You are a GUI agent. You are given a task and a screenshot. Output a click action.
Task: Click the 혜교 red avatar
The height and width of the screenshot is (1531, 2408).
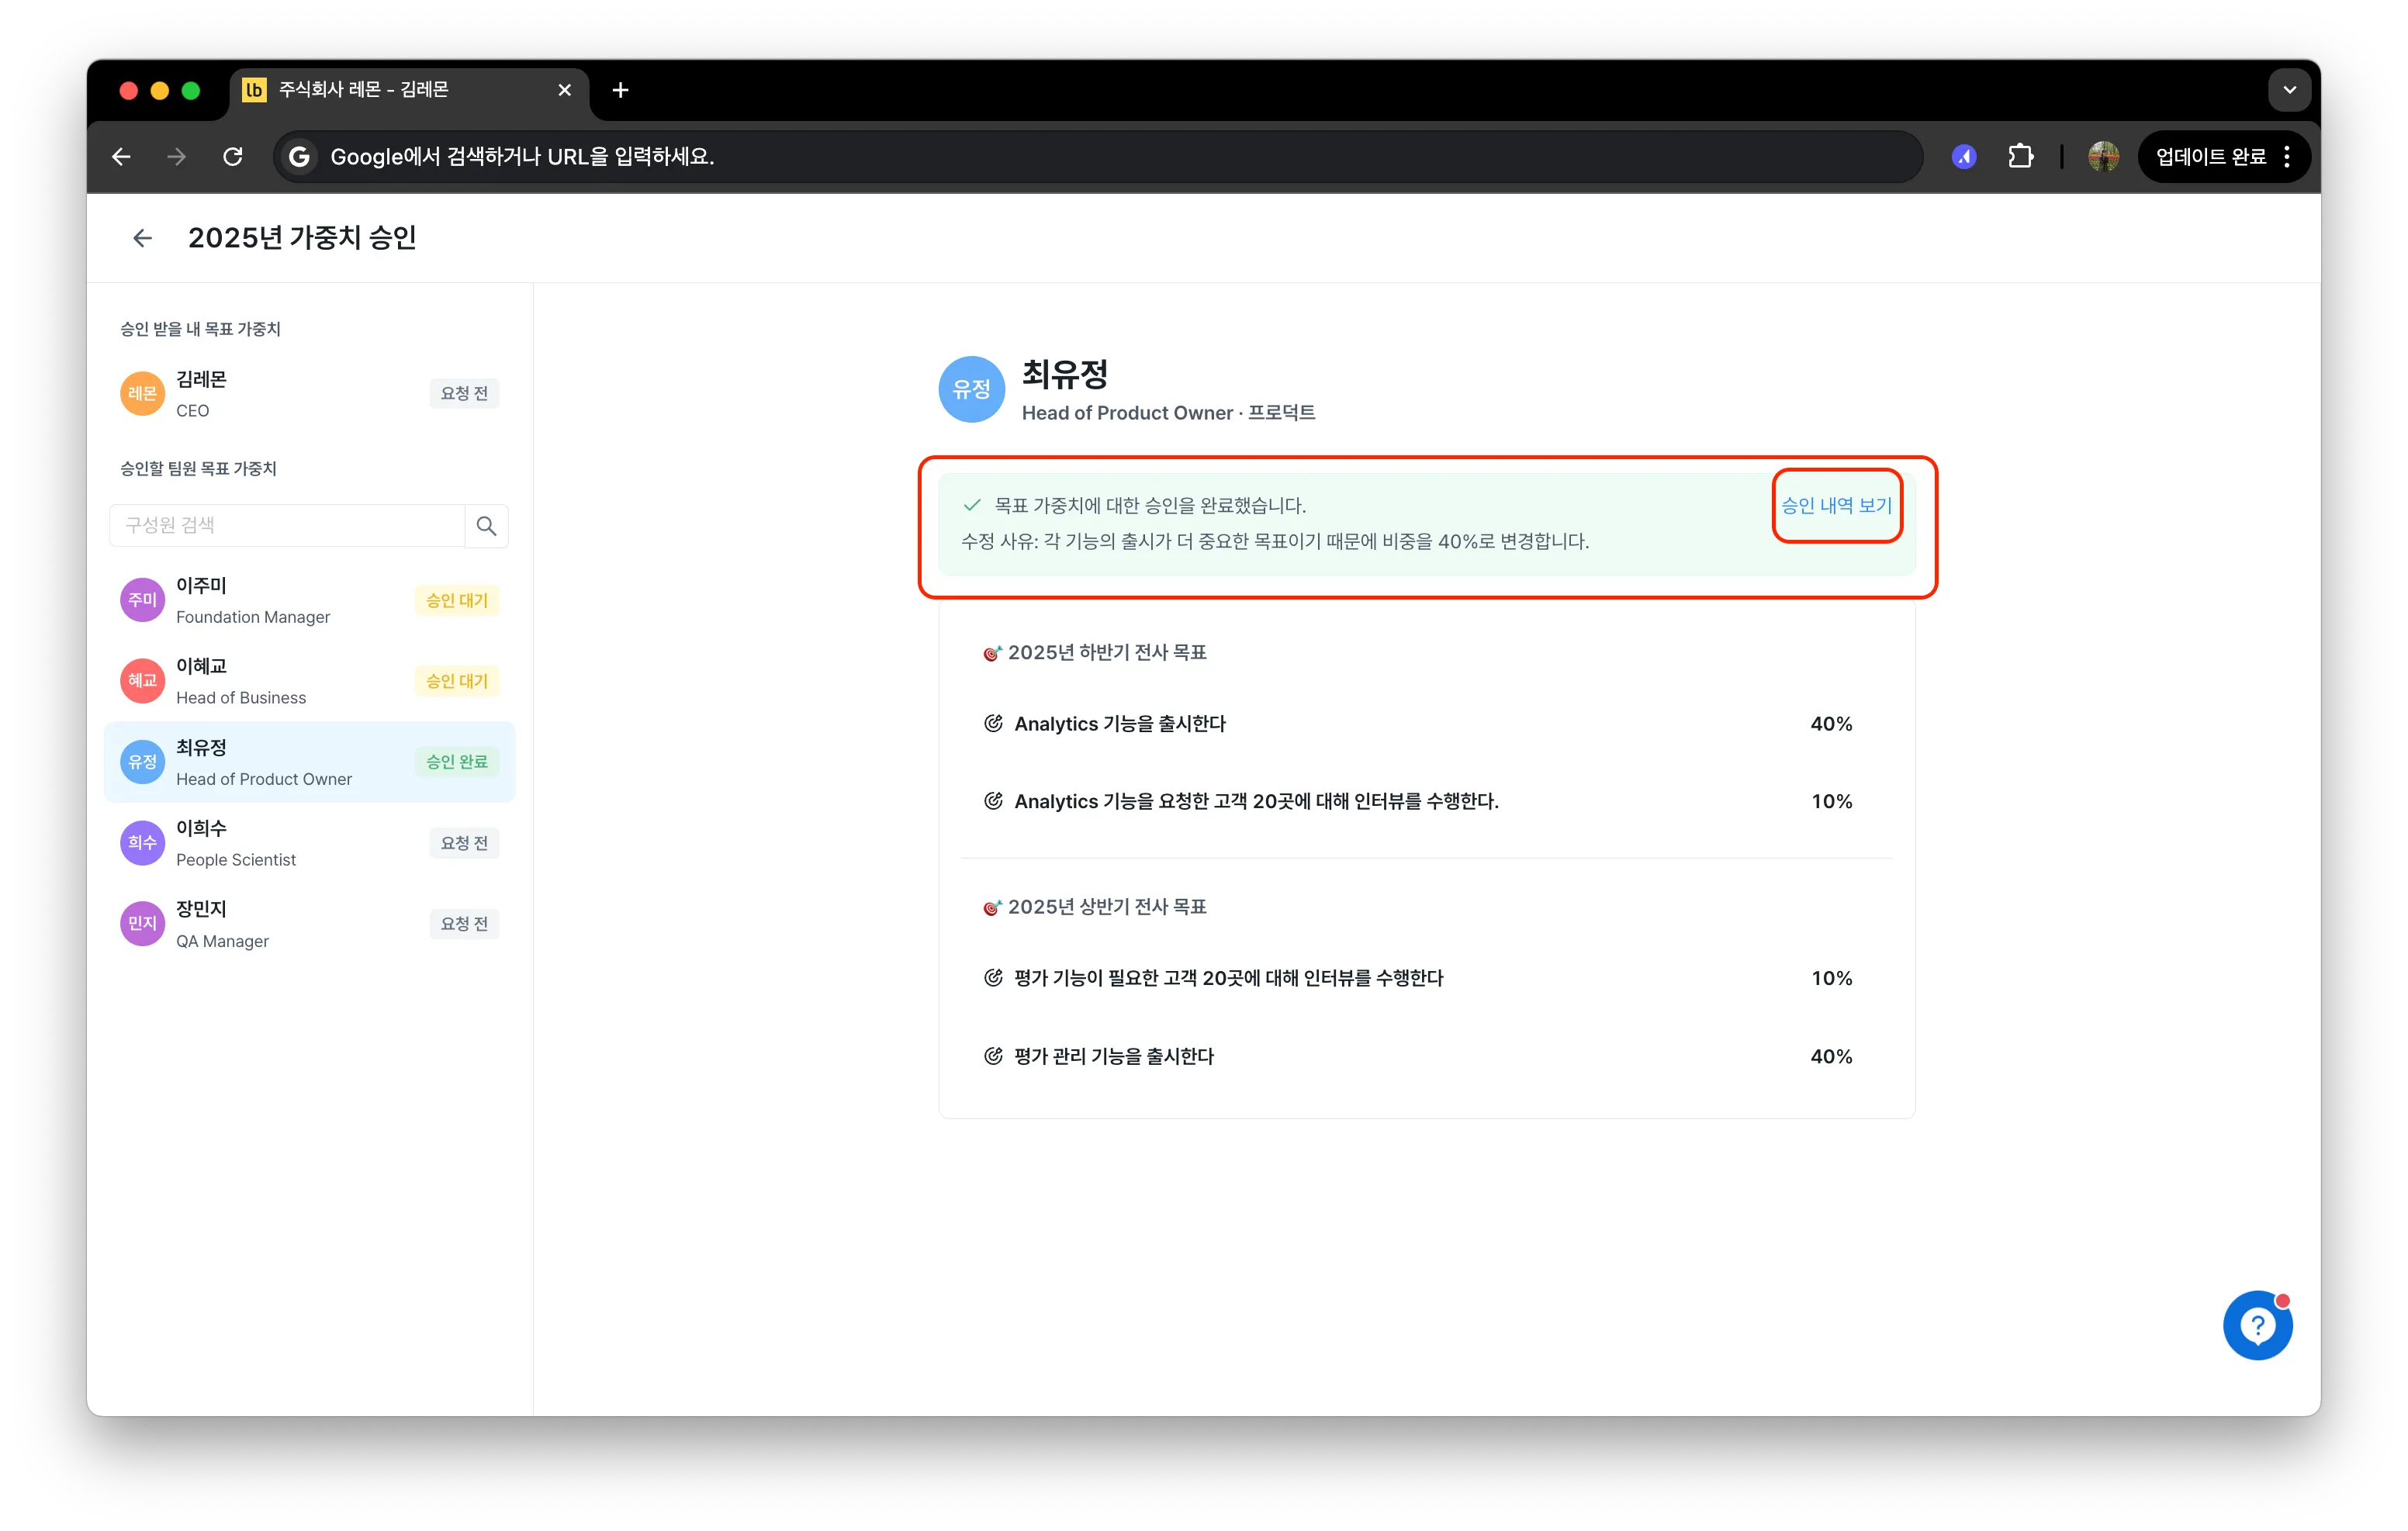point(142,681)
